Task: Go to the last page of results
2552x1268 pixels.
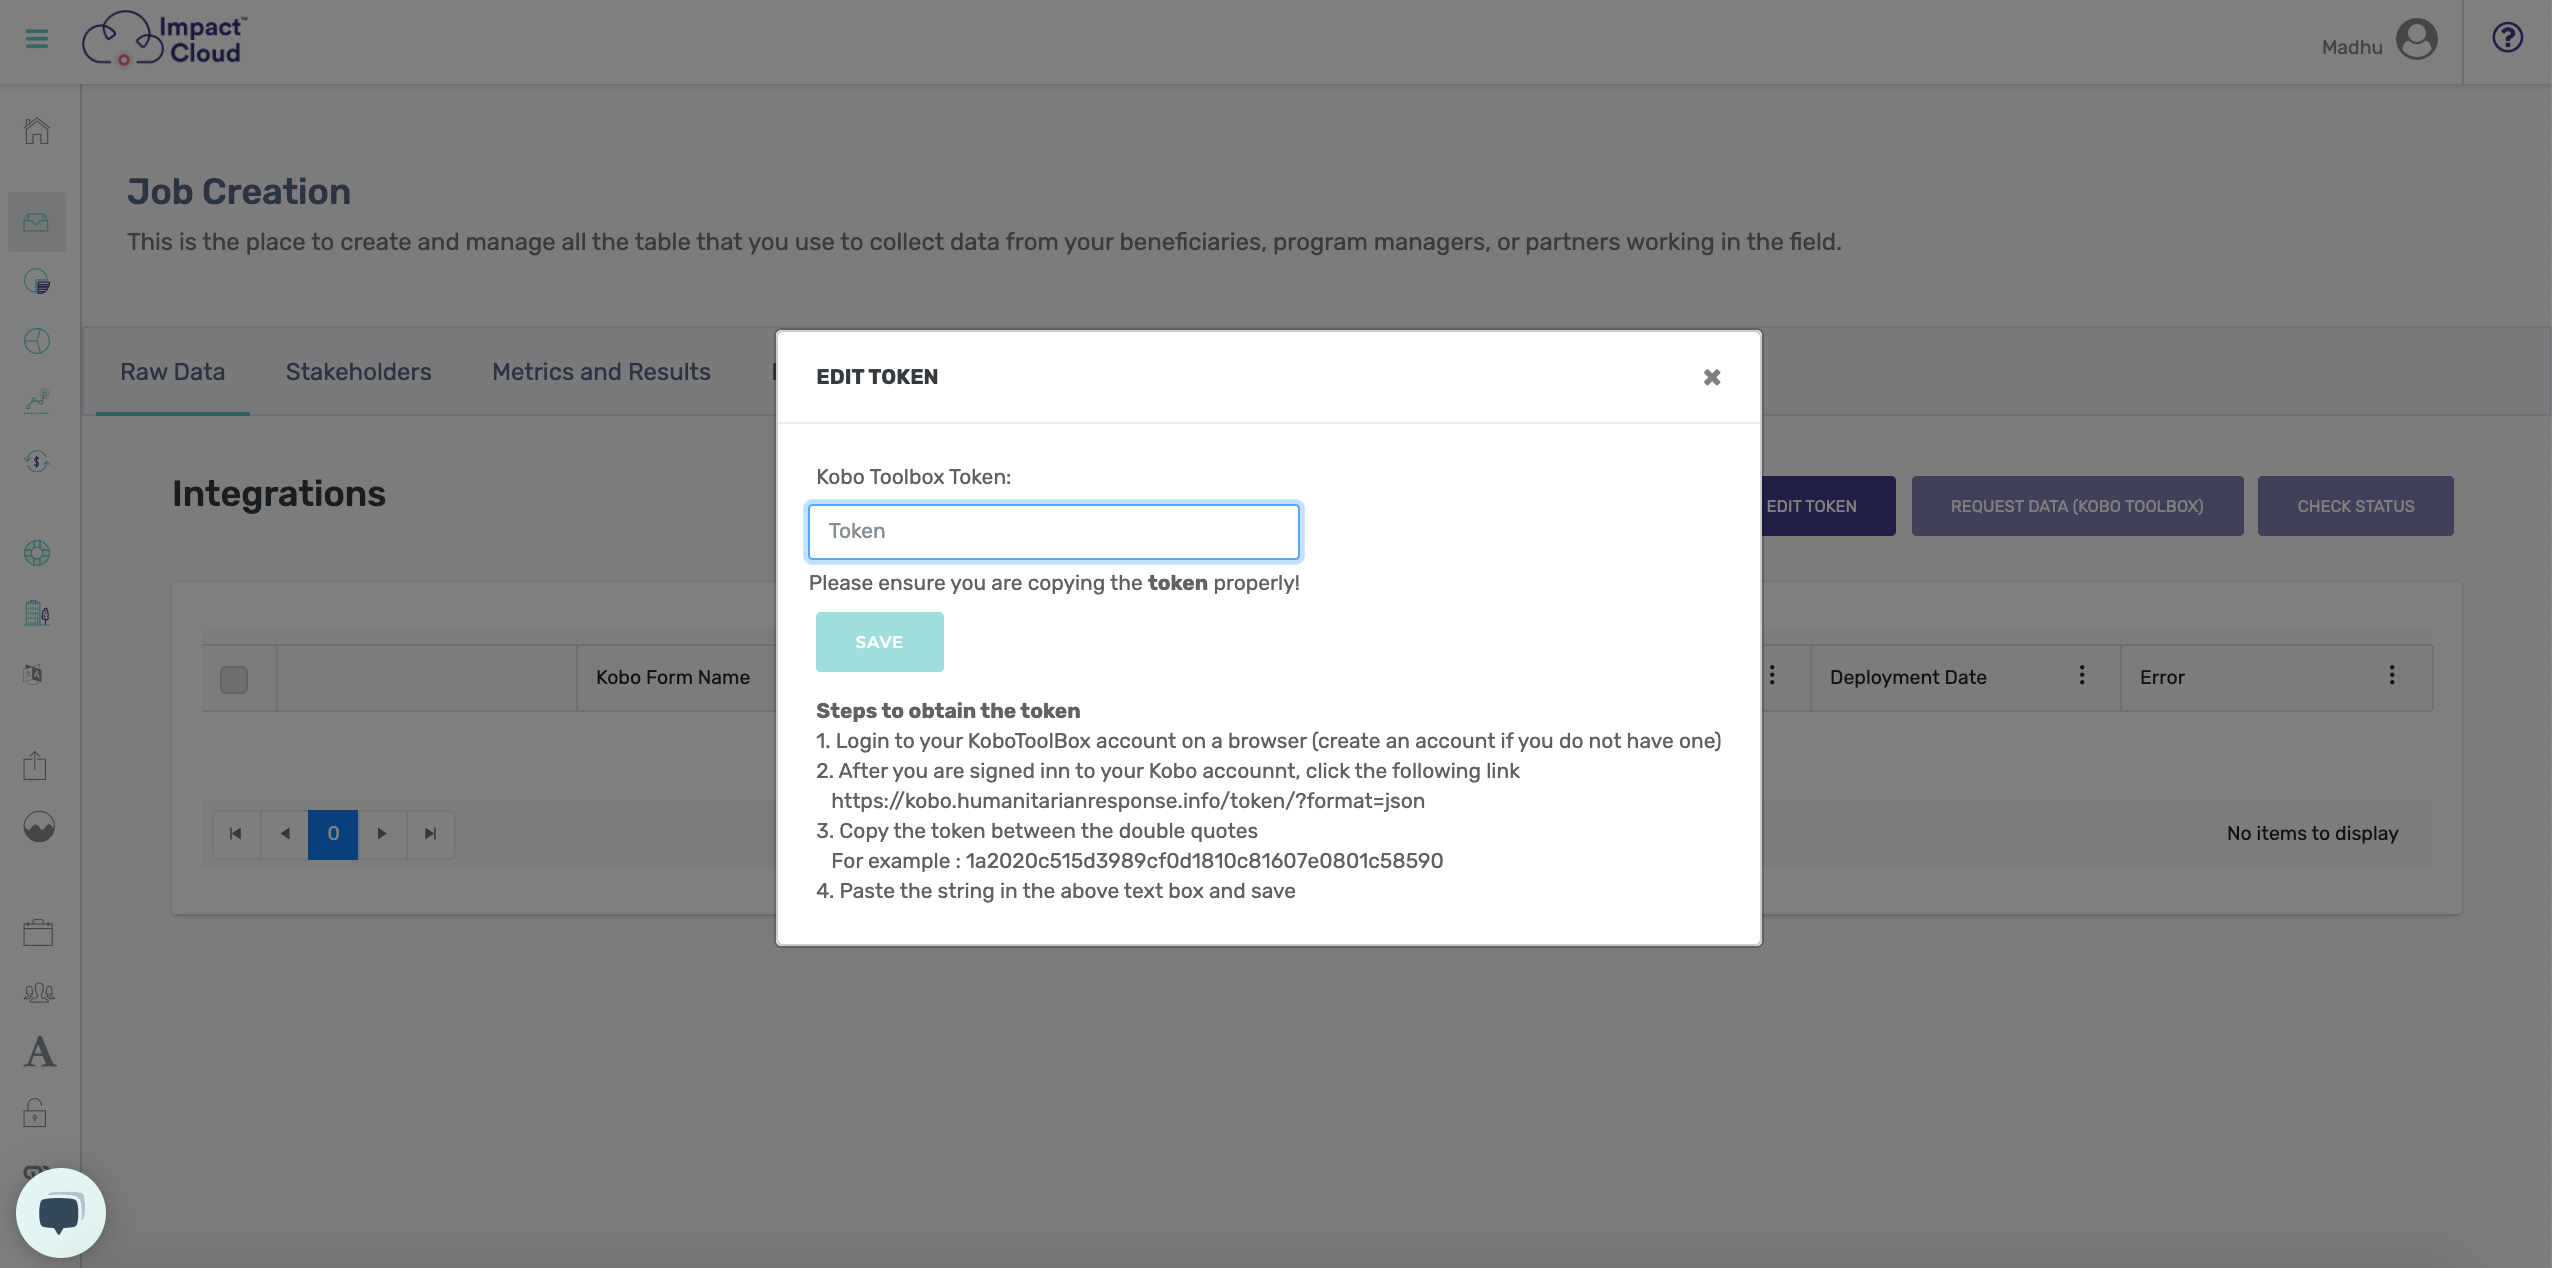Action: [x=431, y=834]
